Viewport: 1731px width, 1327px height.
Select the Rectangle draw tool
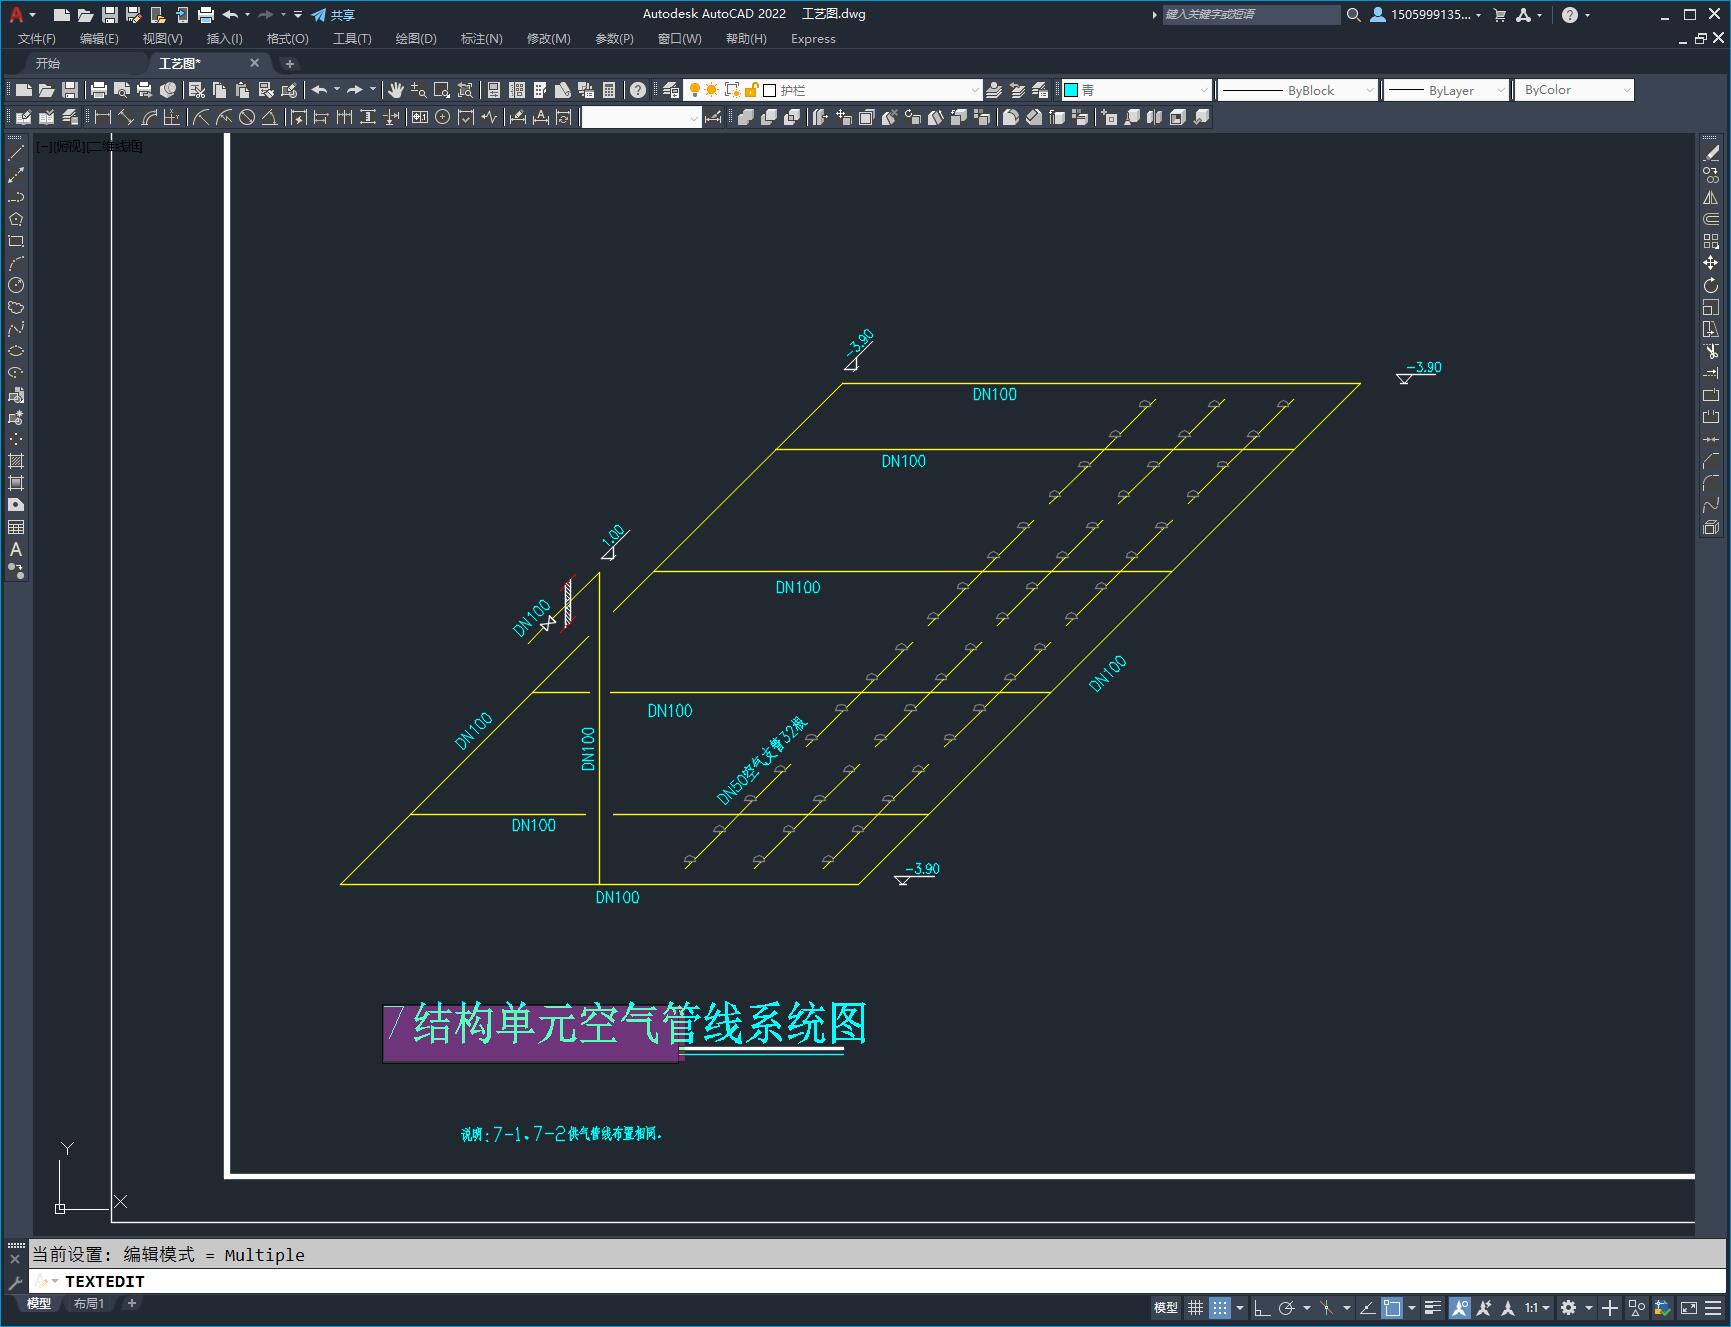[16, 241]
